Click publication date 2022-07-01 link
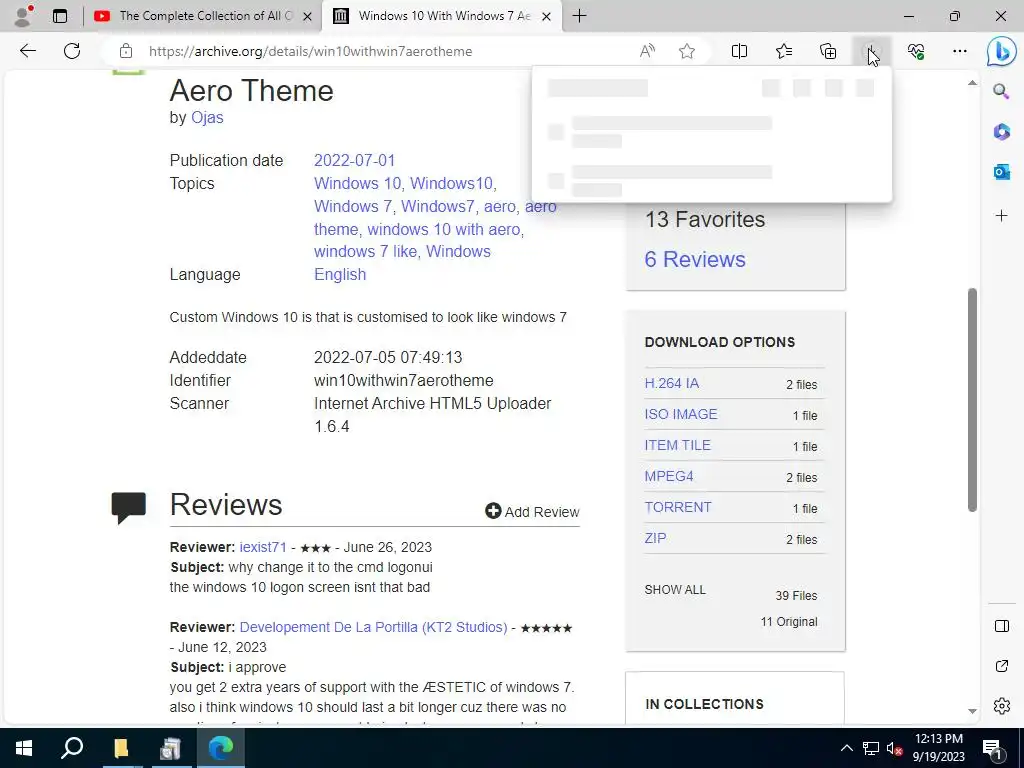 355,161
